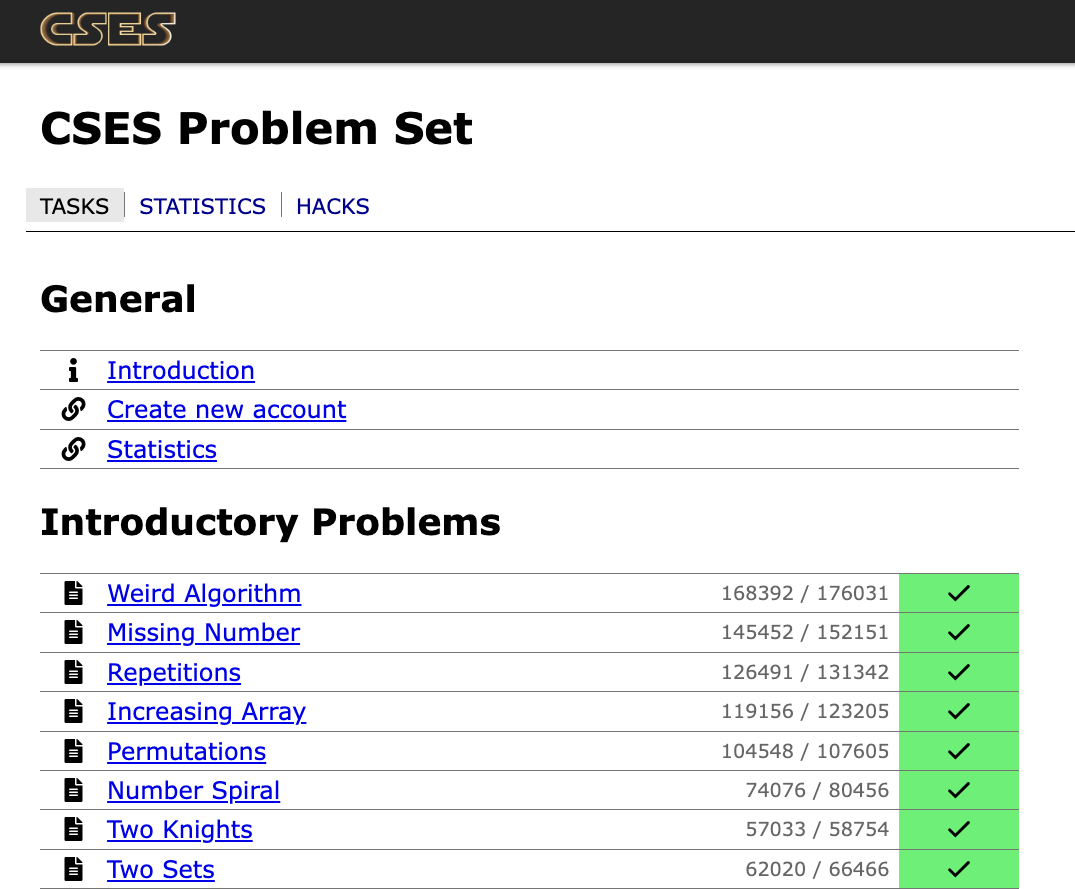Switch to the STATISTICS tab
The height and width of the screenshot is (889, 1075).
click(202, 206)
